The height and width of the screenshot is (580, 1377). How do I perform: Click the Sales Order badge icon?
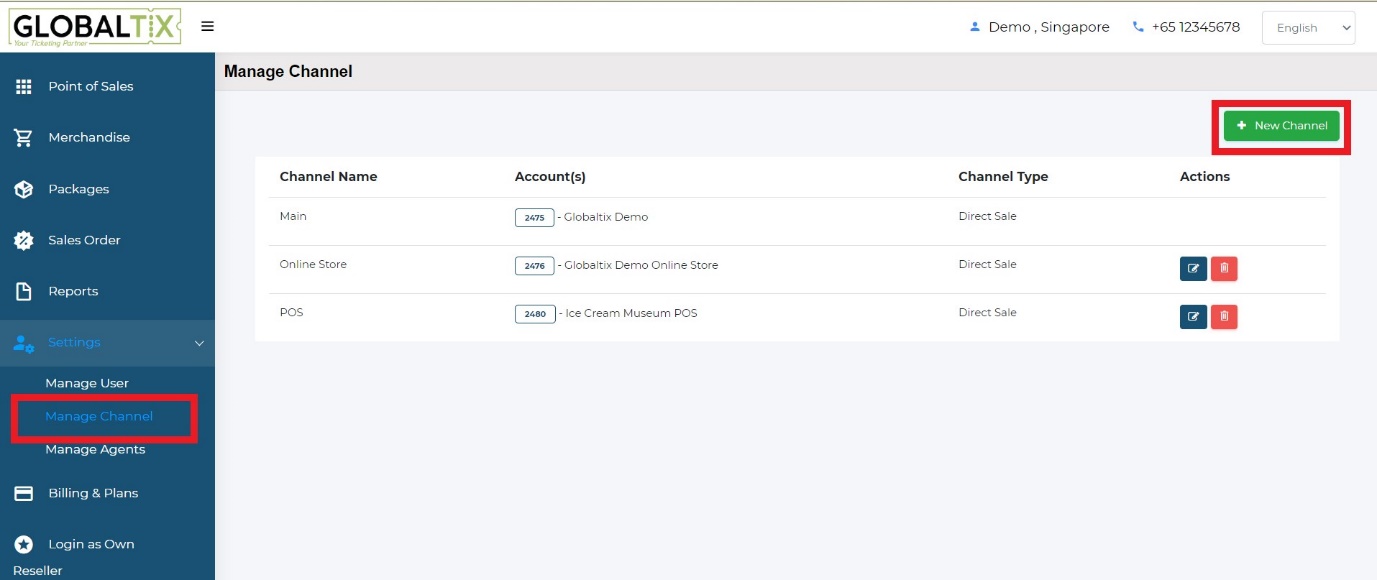click(x=24, y=240)
